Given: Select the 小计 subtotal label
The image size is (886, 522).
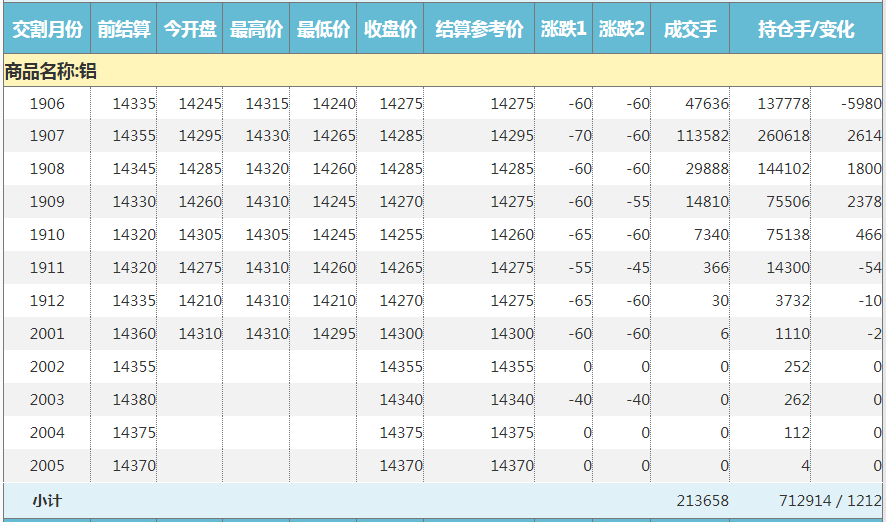Looking at the screenshot, I should pos(47,500).
